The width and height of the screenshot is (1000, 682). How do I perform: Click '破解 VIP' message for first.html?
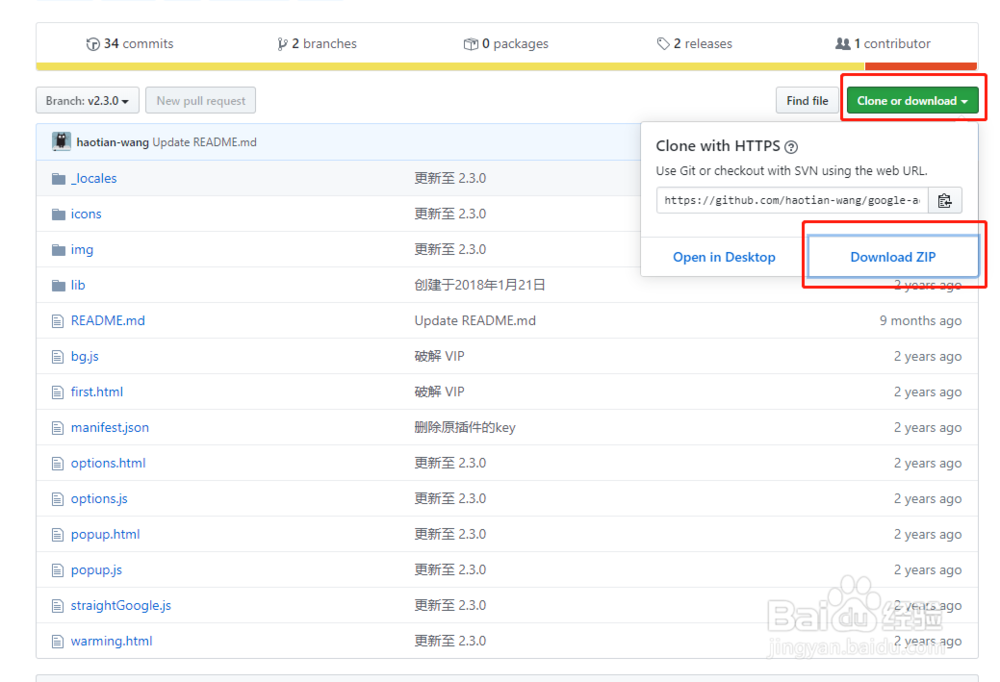(439, 392)
